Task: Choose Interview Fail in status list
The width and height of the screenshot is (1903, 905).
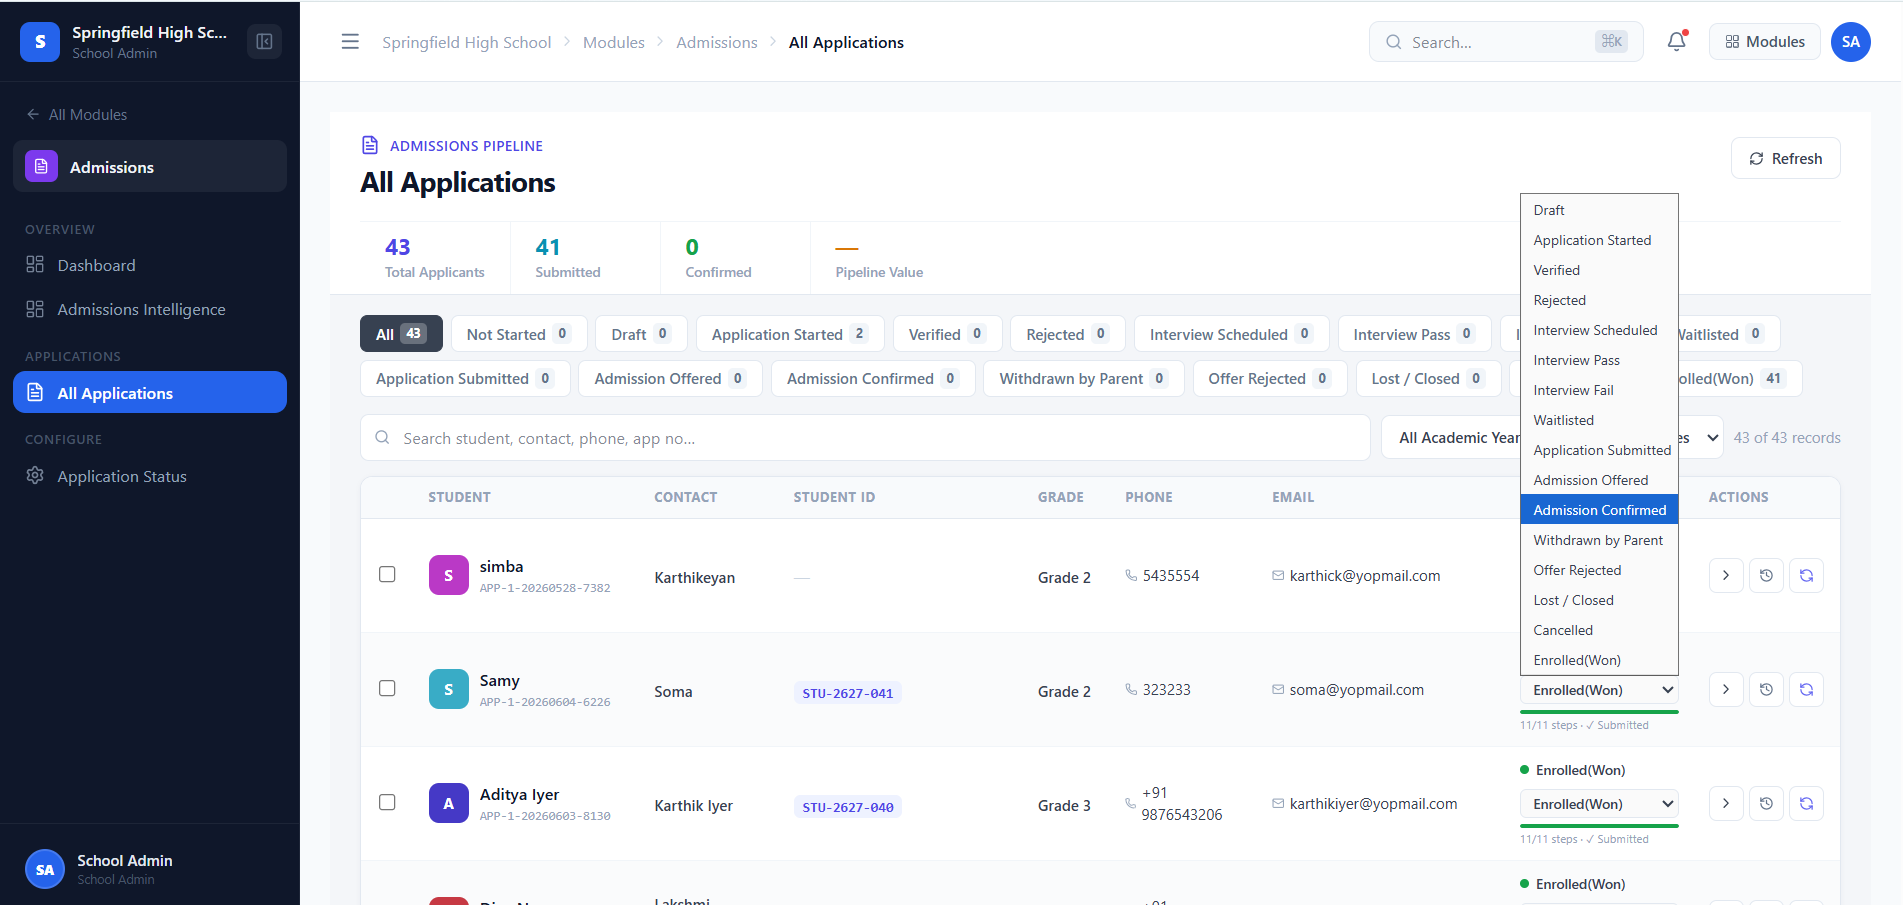Action: point(1599,390)
